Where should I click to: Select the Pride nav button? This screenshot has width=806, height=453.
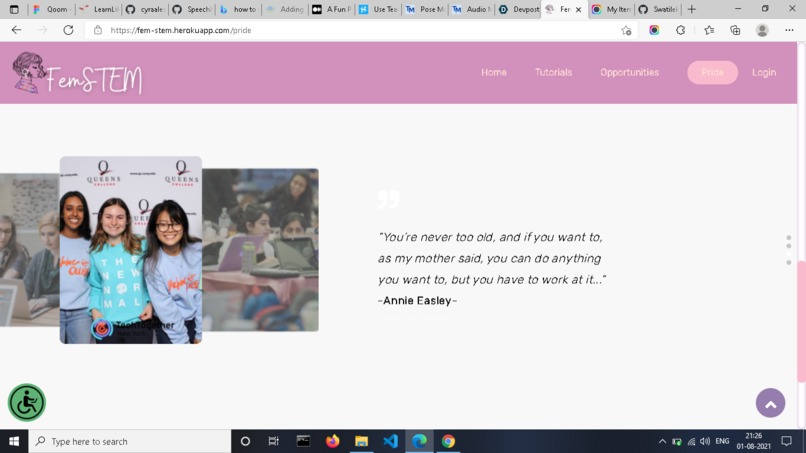(712, 73)
